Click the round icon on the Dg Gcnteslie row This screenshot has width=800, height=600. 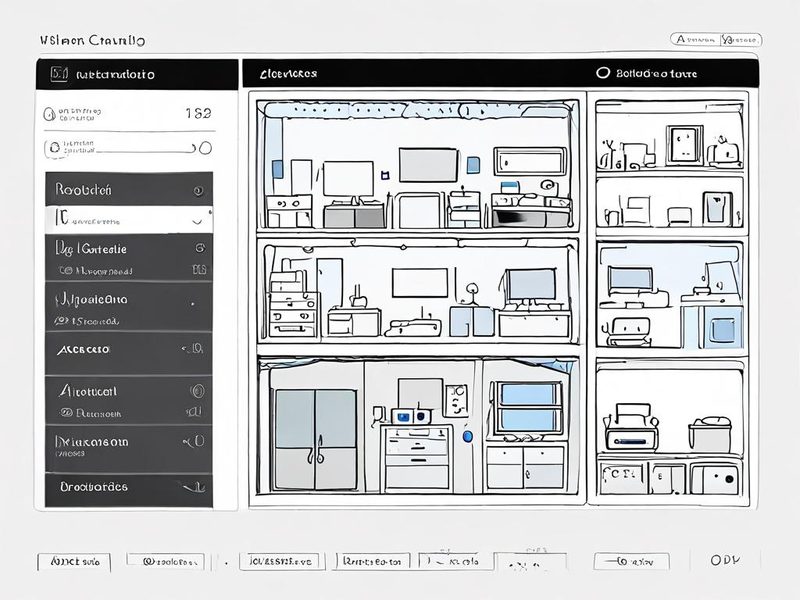tap(200, 248)
